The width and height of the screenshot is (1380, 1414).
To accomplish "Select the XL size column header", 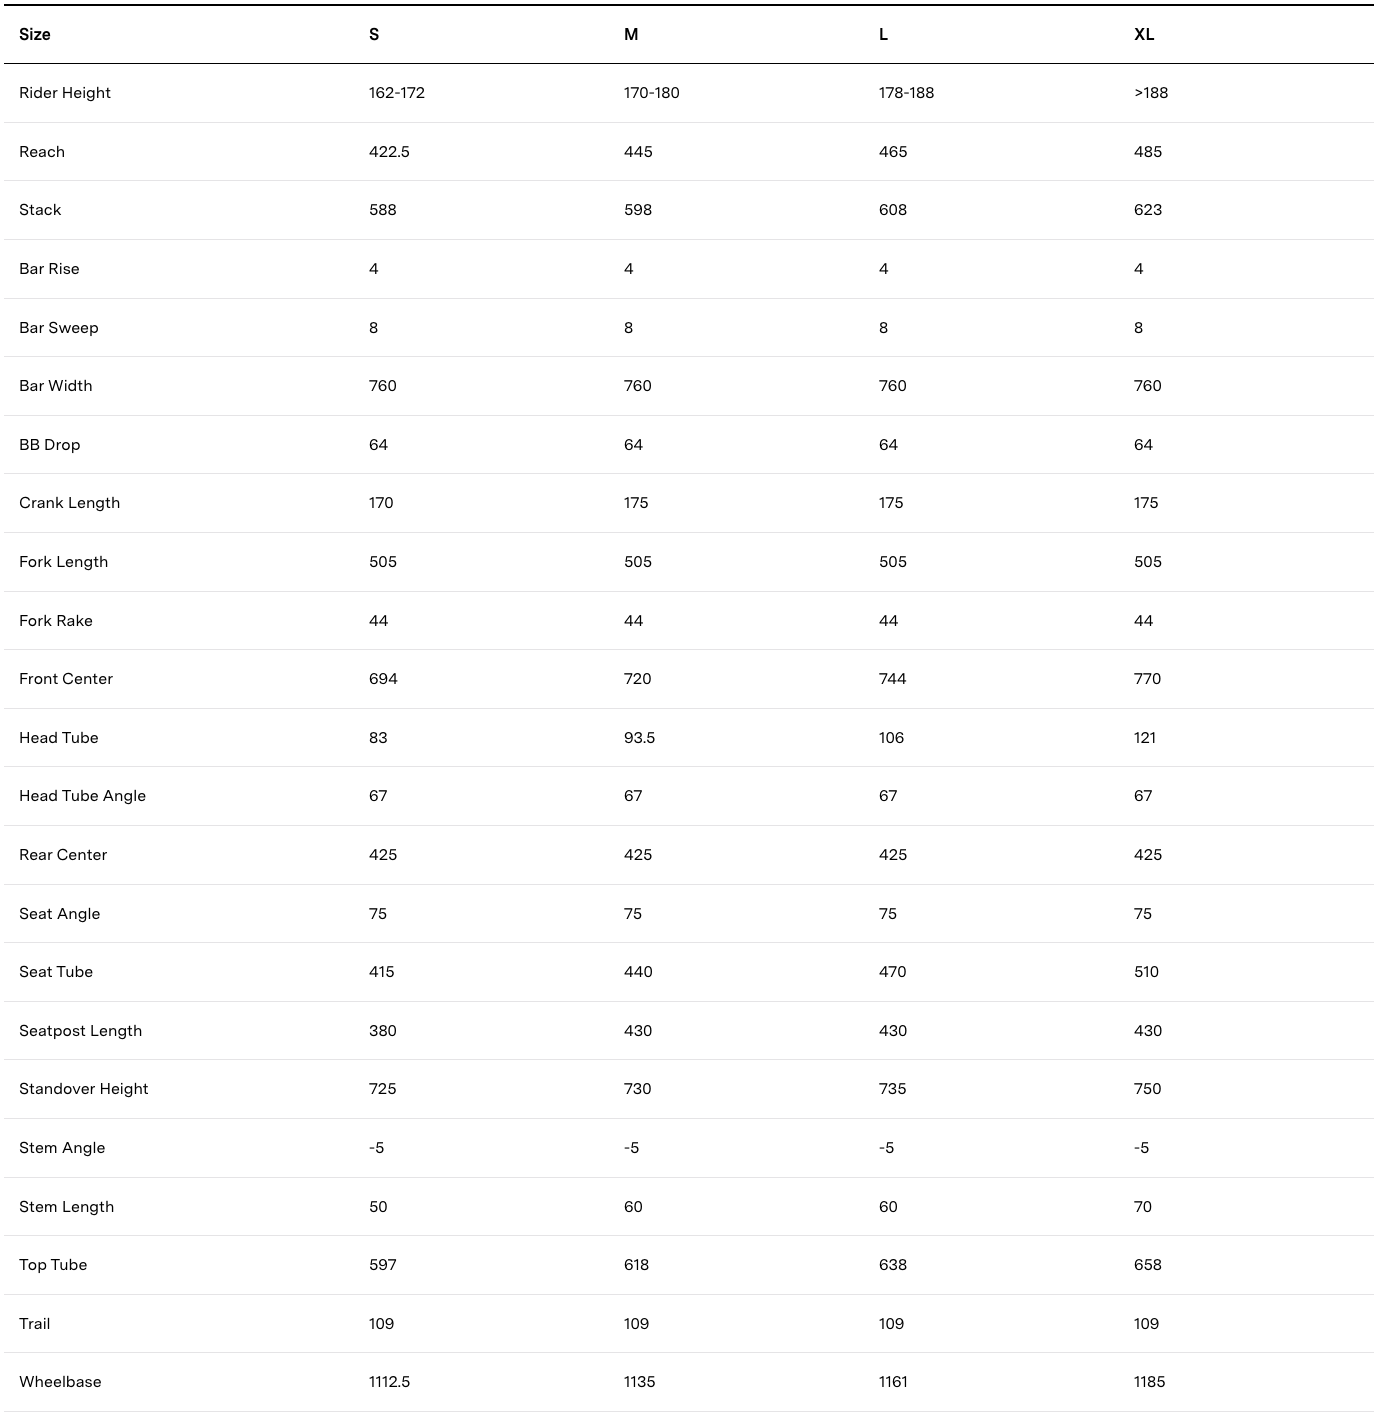I will pyautogui.click(x=1144, y=34).
